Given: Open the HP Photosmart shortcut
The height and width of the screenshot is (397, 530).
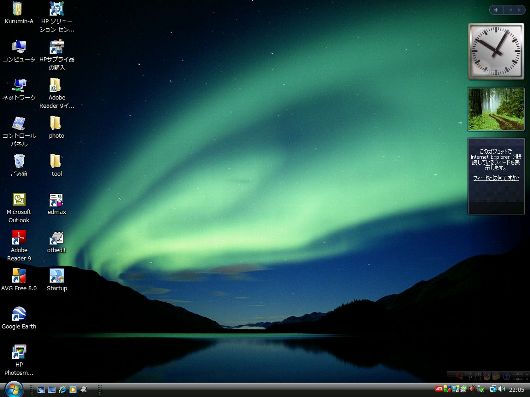Looking at the screenshot, I should tap(19, 360).
